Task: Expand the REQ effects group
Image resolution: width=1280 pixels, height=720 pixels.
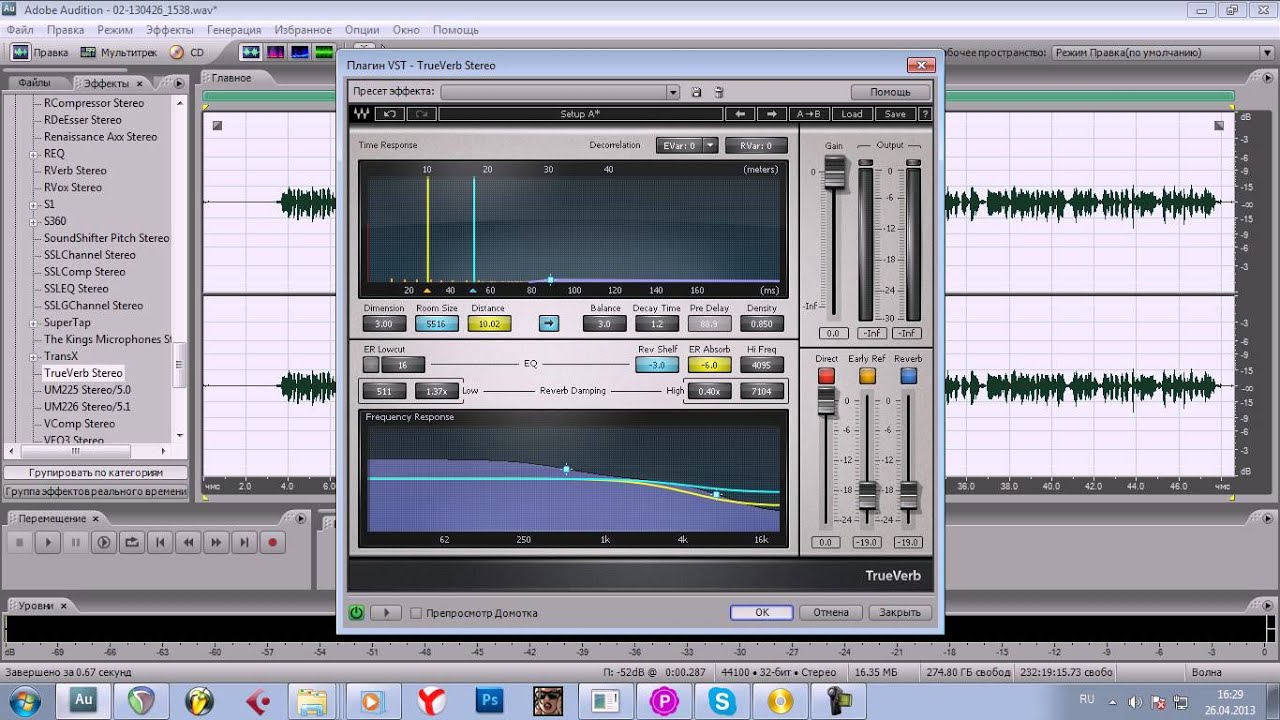Action: point(35,154)
